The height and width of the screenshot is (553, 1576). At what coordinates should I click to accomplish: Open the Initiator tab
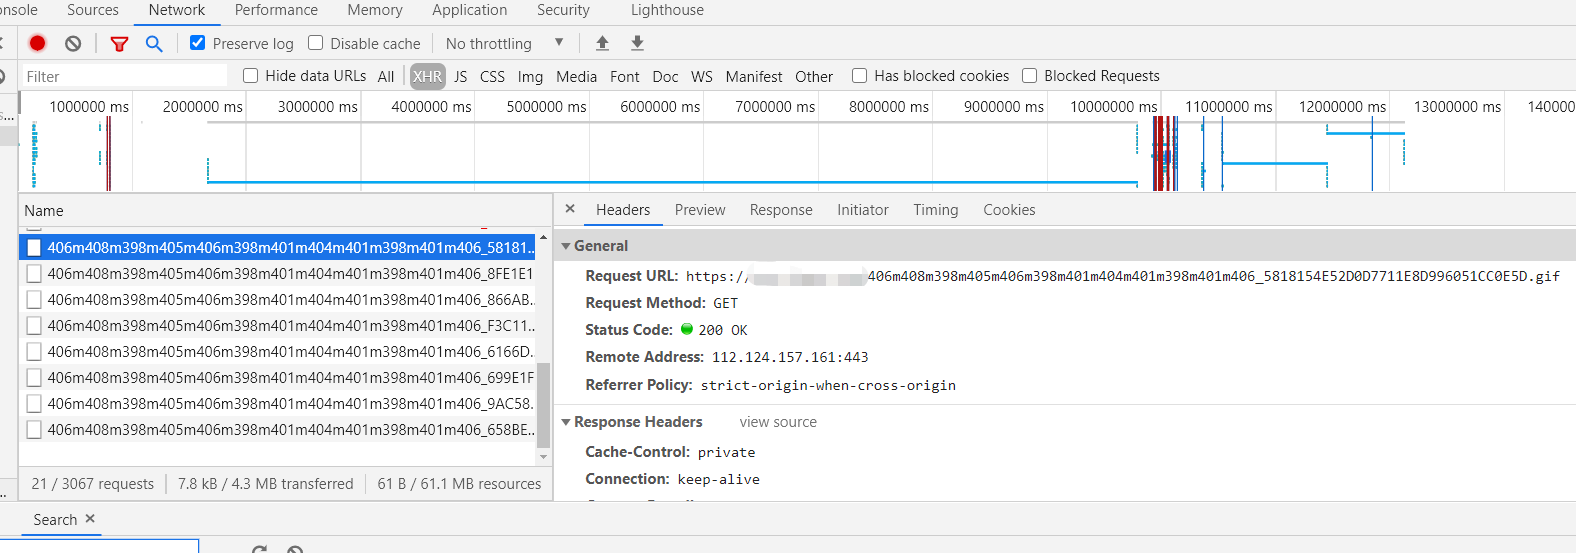pos(863,210)
